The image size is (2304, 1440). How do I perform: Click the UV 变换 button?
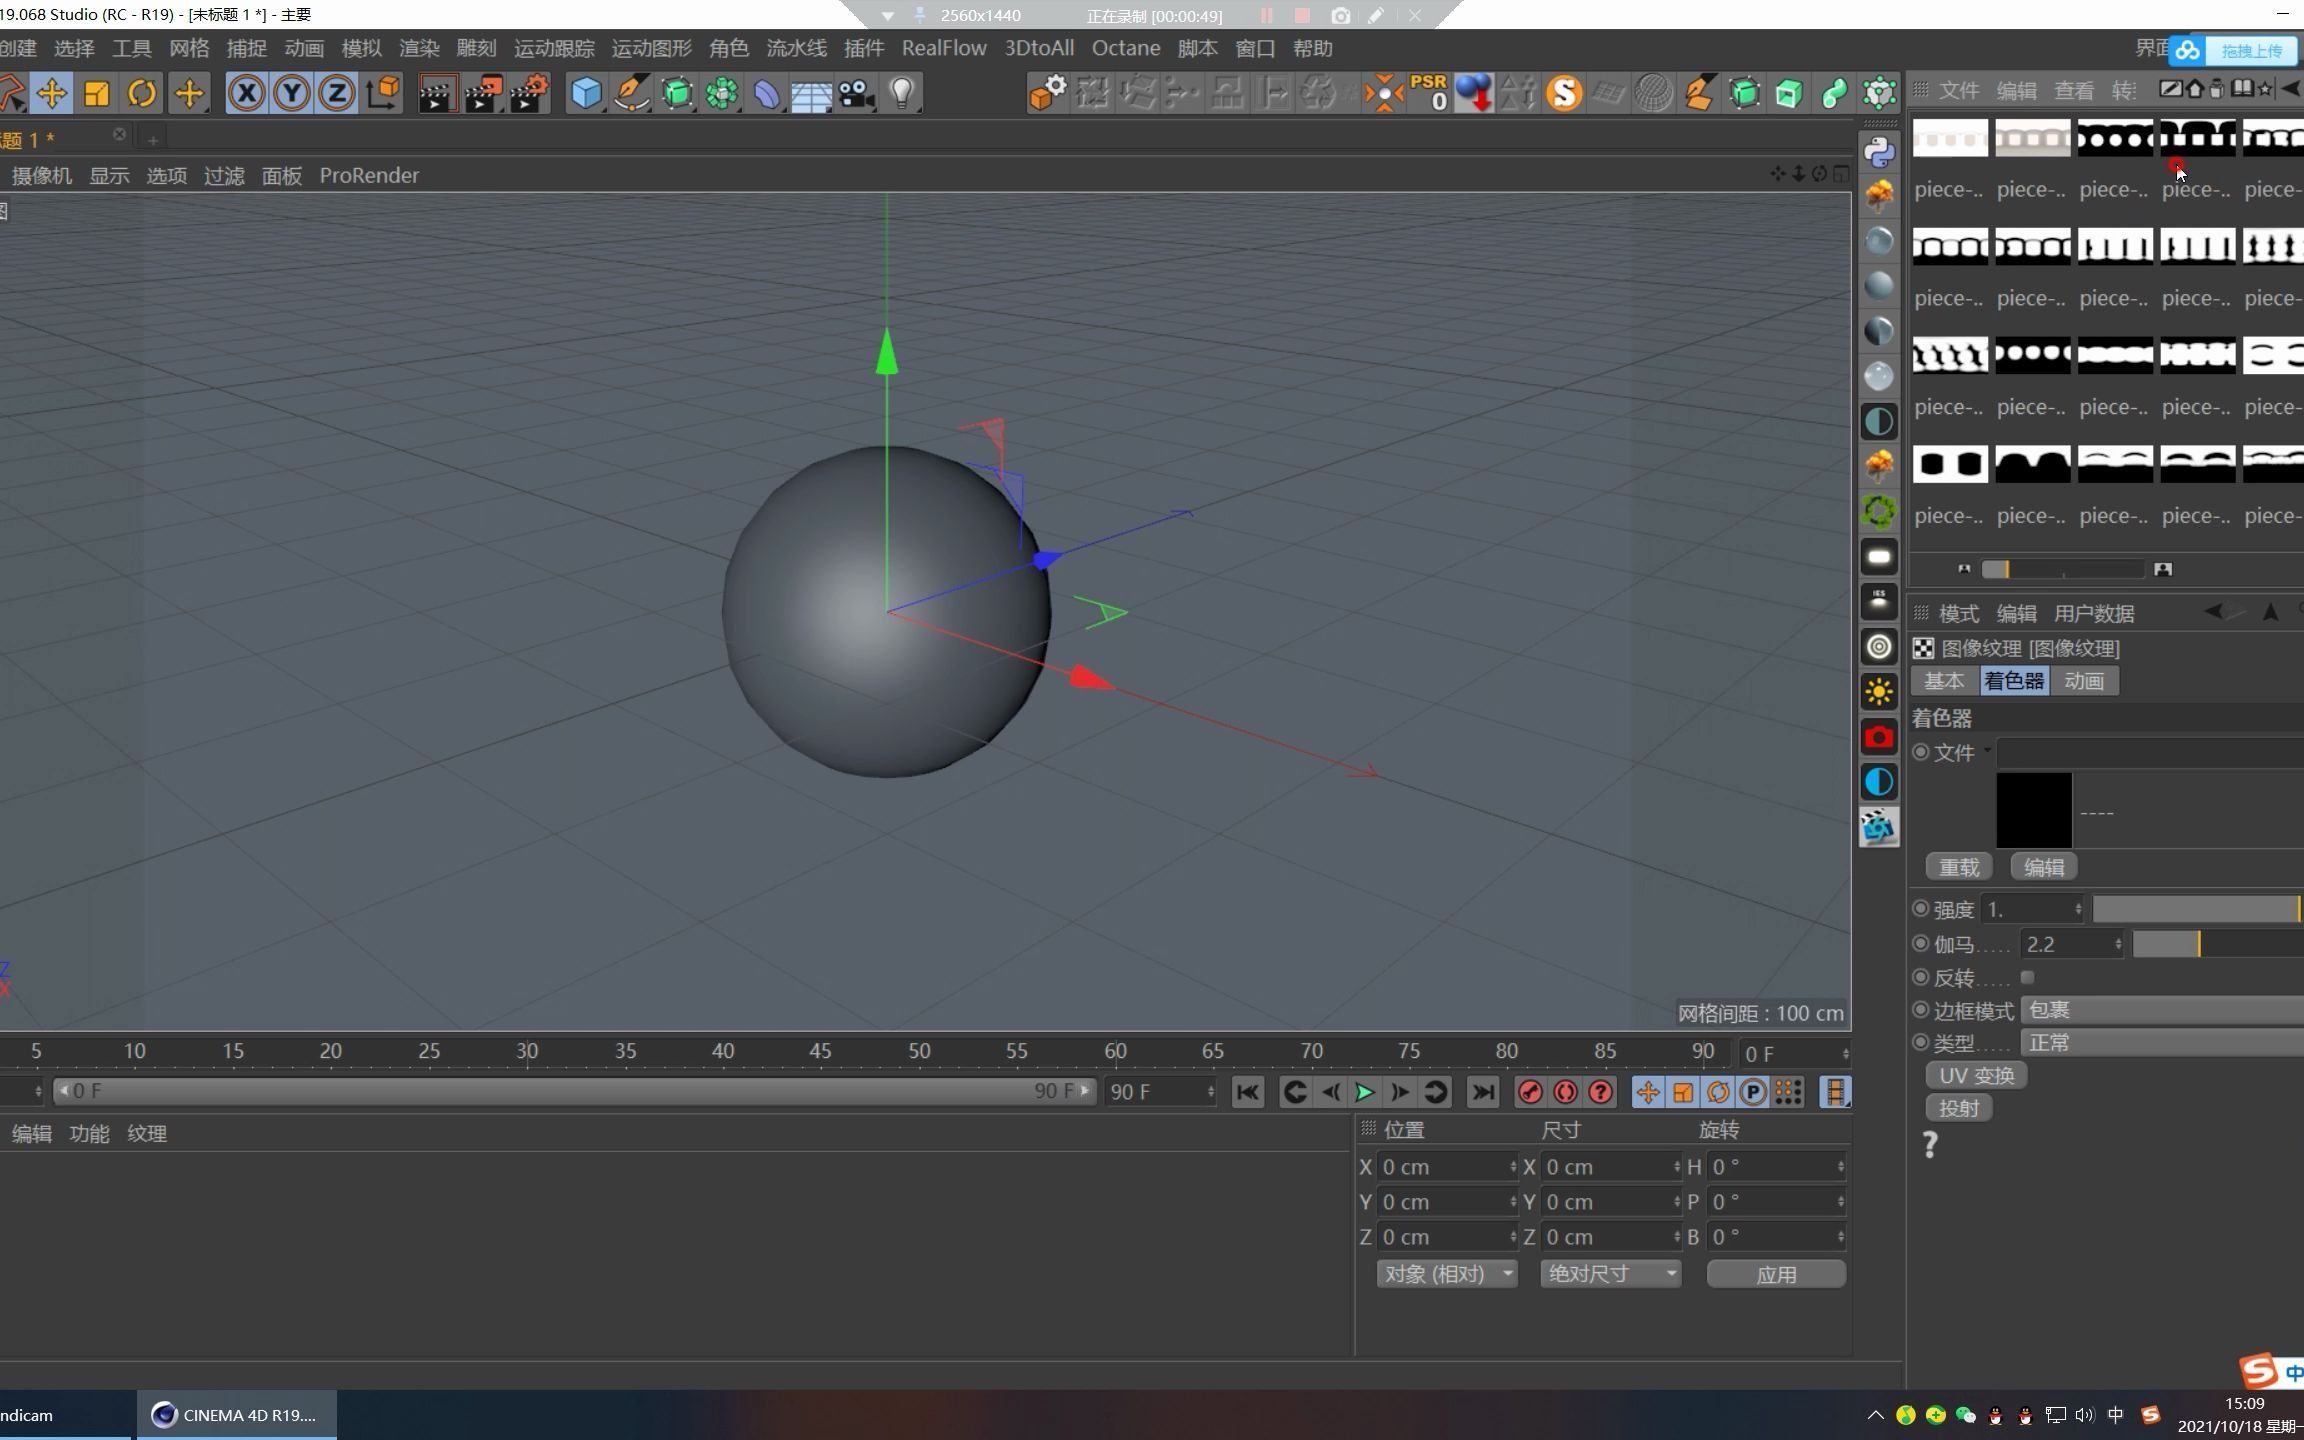click(x=1976, y=1075)
